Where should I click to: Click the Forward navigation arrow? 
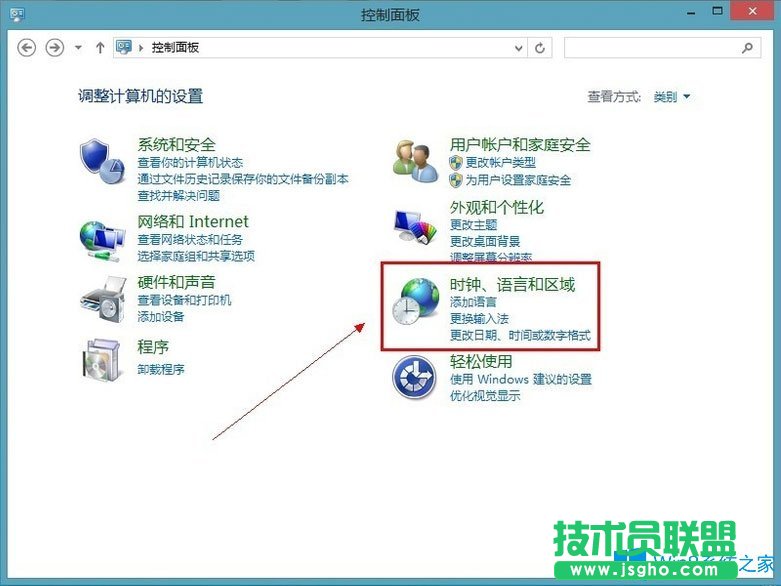coord(55,48)
